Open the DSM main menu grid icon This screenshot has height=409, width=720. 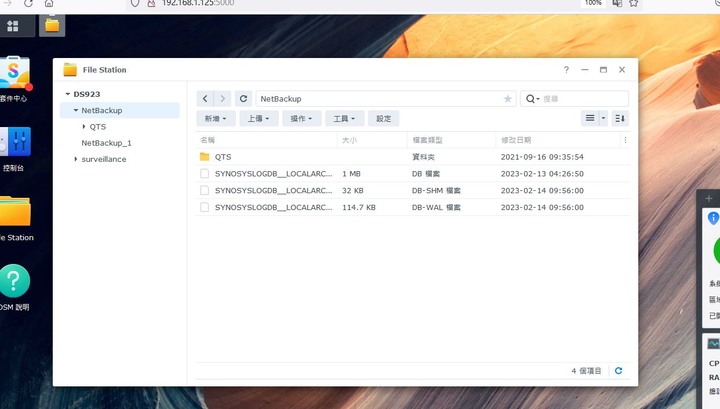[x=13, y=26]
